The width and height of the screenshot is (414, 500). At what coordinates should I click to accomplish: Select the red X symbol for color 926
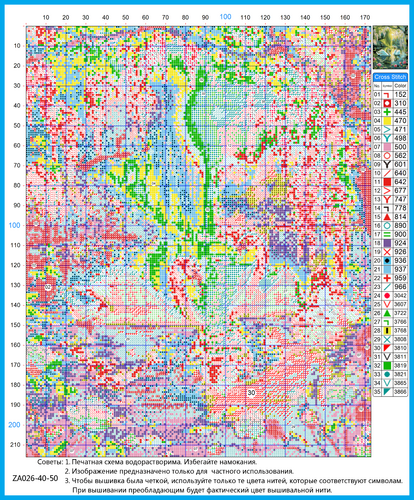[x=387, y=252]
